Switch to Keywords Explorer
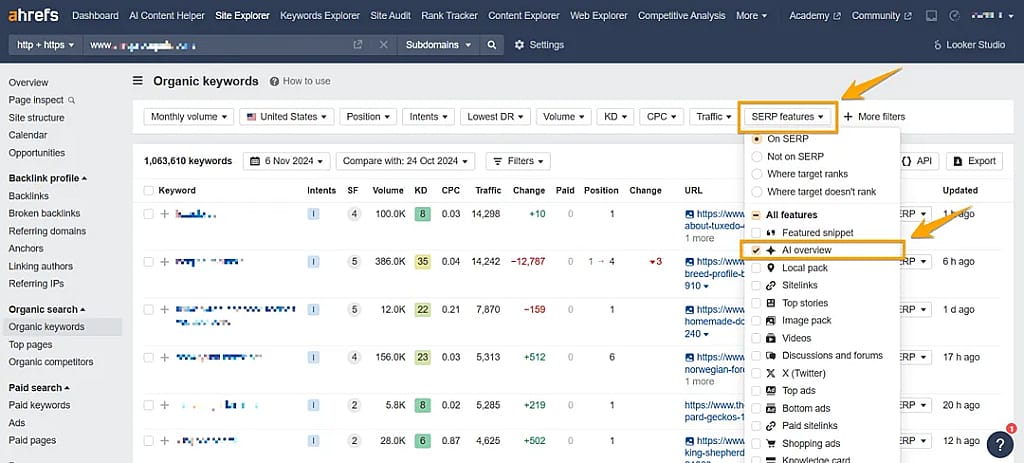 pos(320,15)
